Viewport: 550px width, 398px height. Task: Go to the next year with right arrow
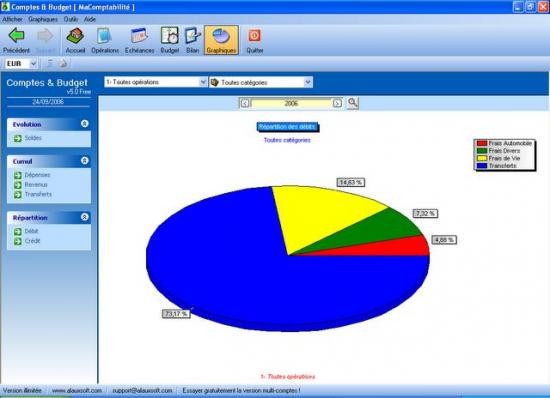click(x=337, y=103)
